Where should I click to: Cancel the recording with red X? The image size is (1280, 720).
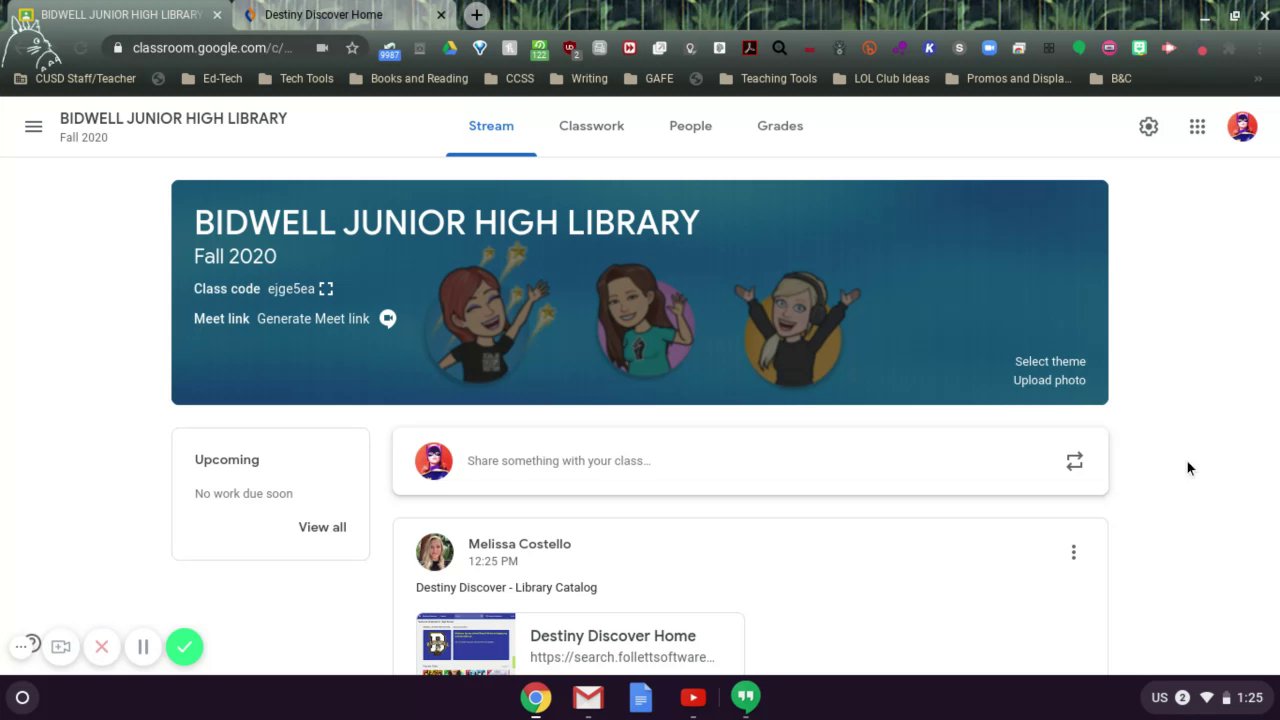tap(102, 647)
